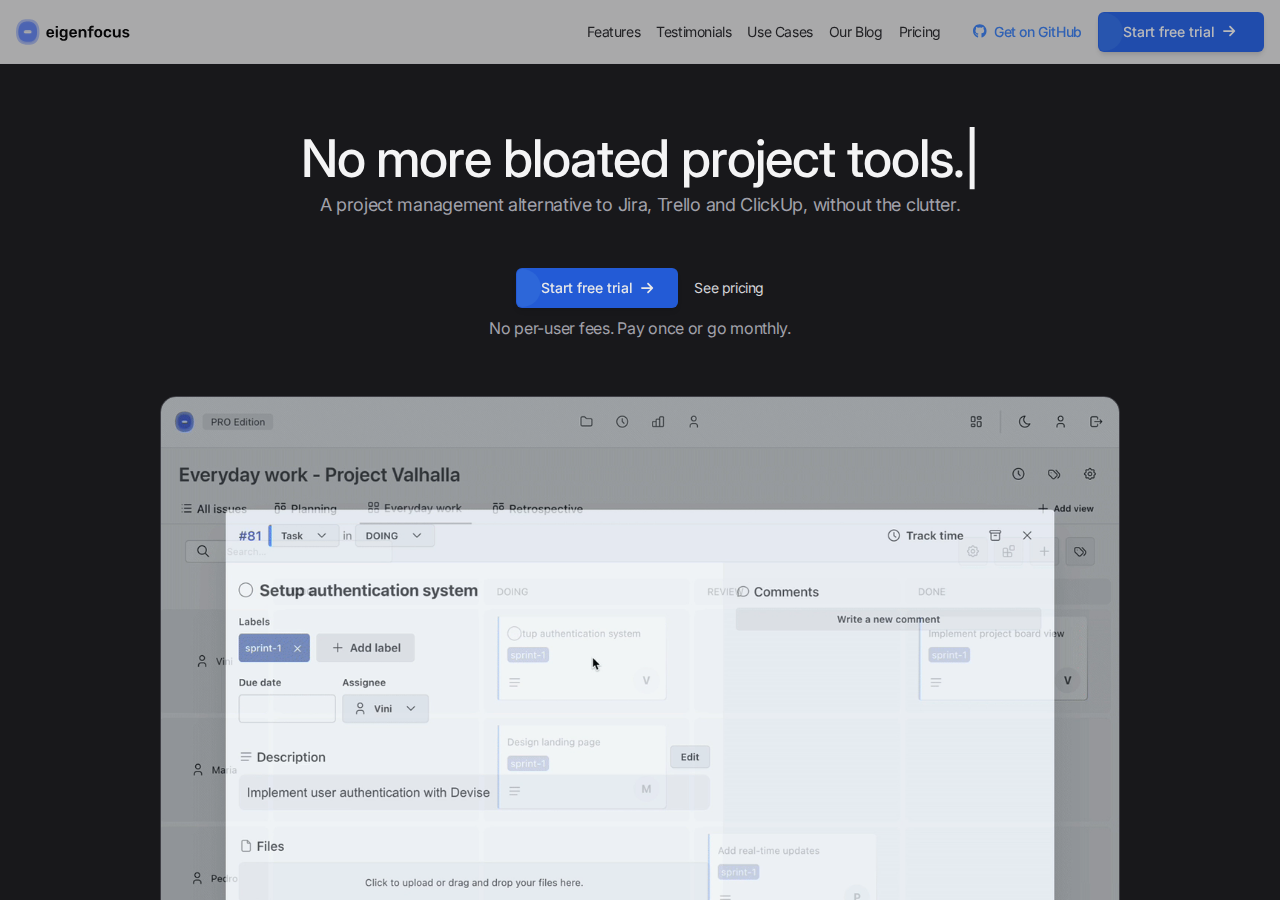Go to Features in the navbar

pyautogui.click(x=614, y=32)
